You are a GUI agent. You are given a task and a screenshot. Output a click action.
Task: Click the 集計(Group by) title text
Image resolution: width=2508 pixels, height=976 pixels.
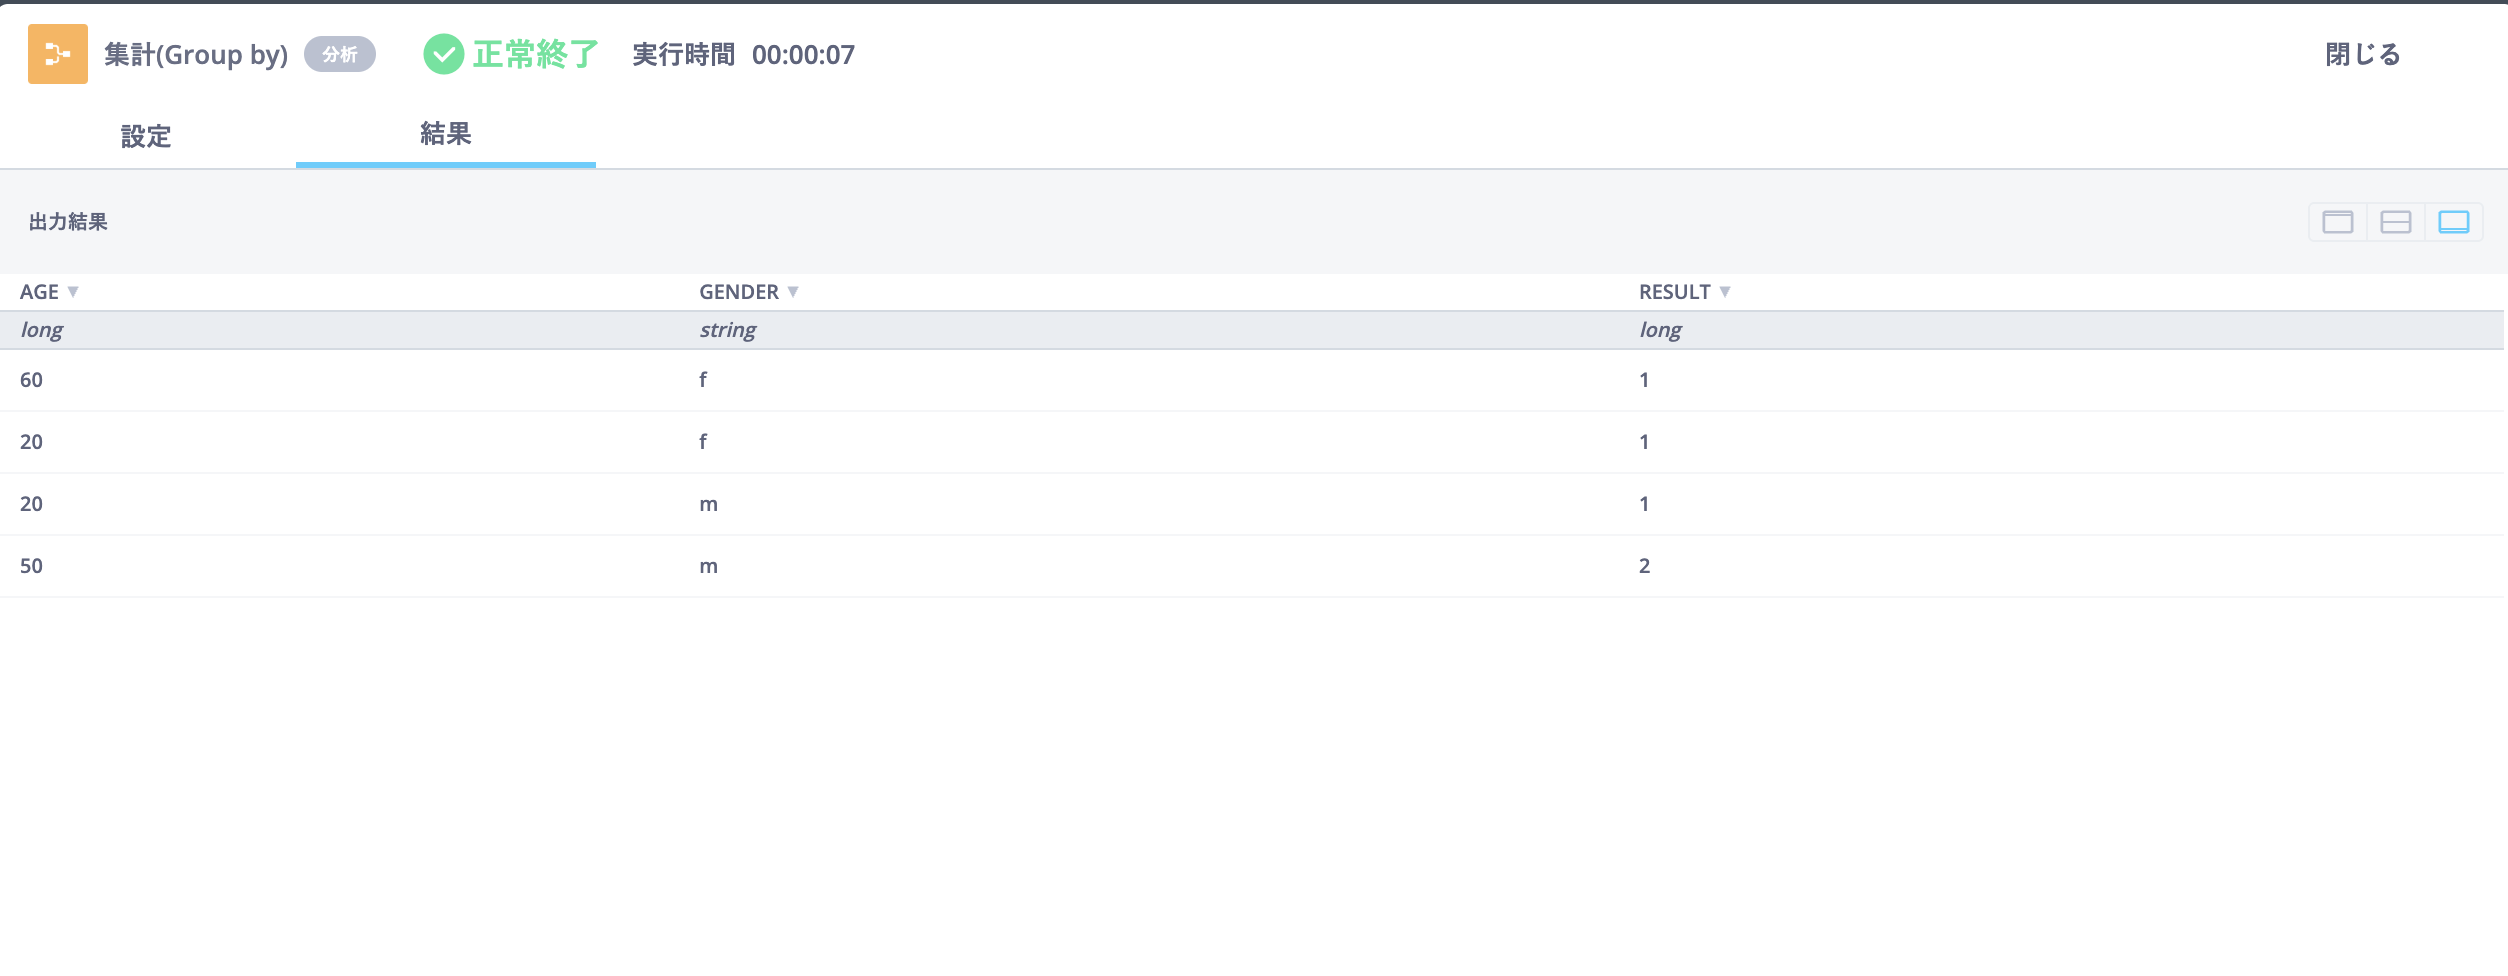pyautogui.click(x=196, y=54)
